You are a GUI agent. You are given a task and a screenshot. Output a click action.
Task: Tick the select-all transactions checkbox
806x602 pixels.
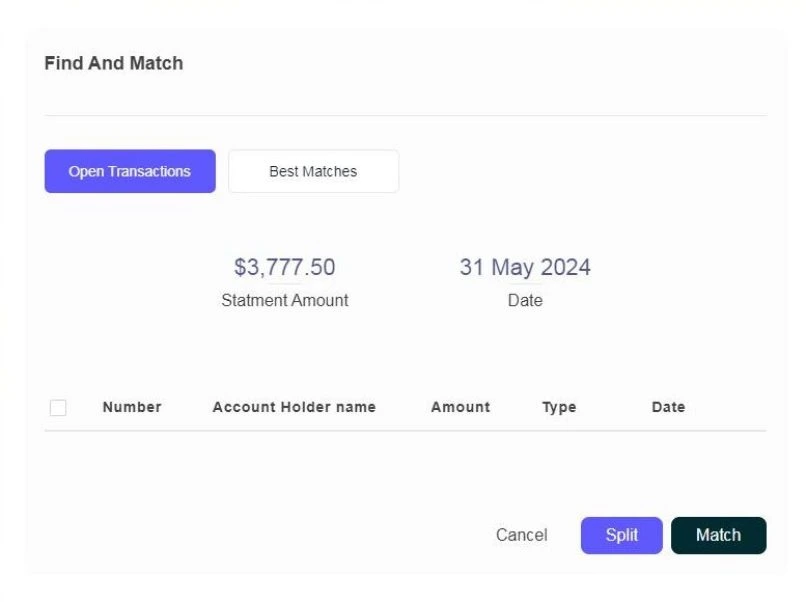pos(58,408)
